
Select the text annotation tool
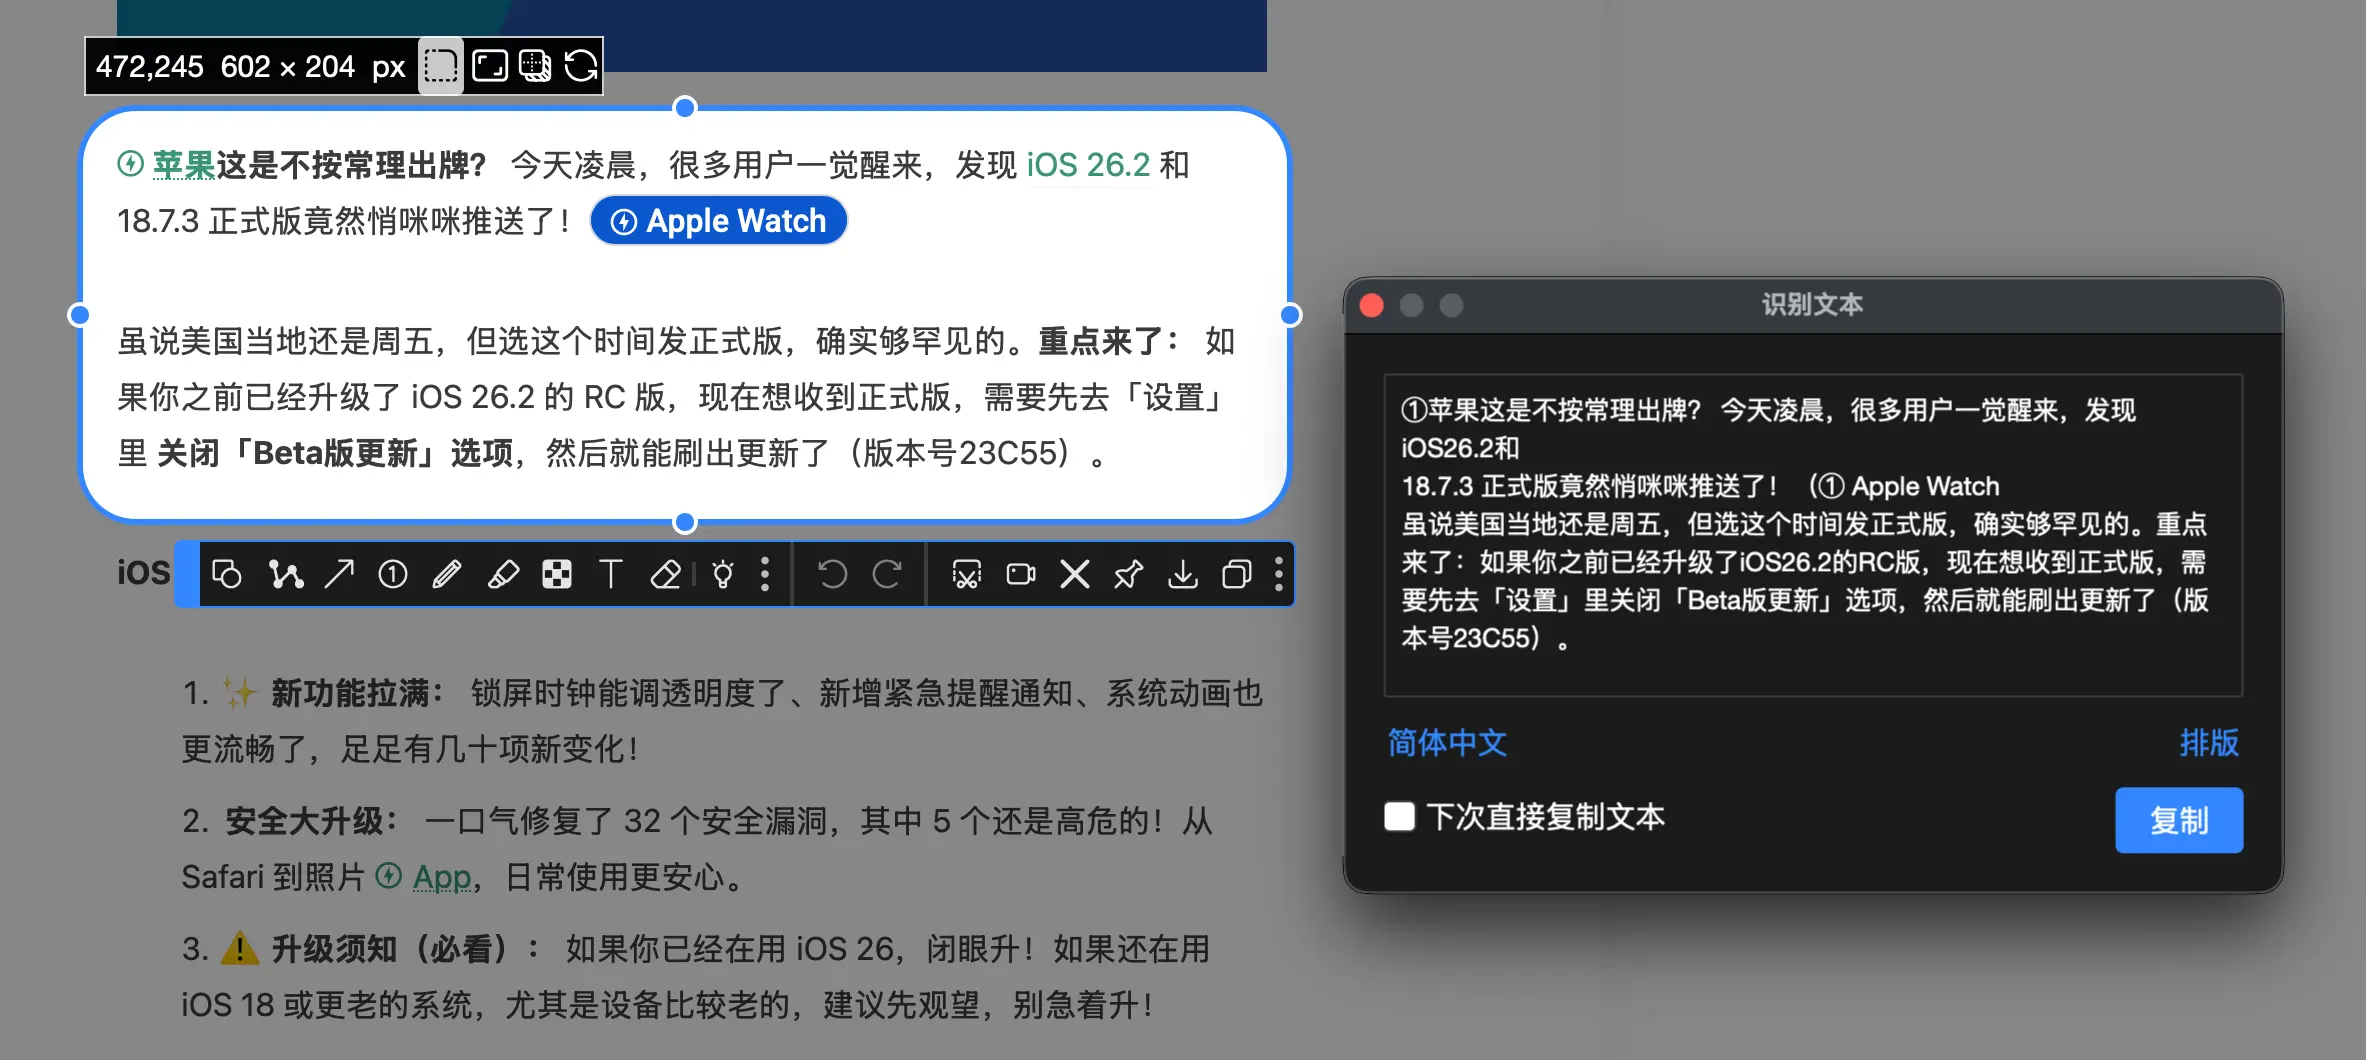[x=610, y=574]
